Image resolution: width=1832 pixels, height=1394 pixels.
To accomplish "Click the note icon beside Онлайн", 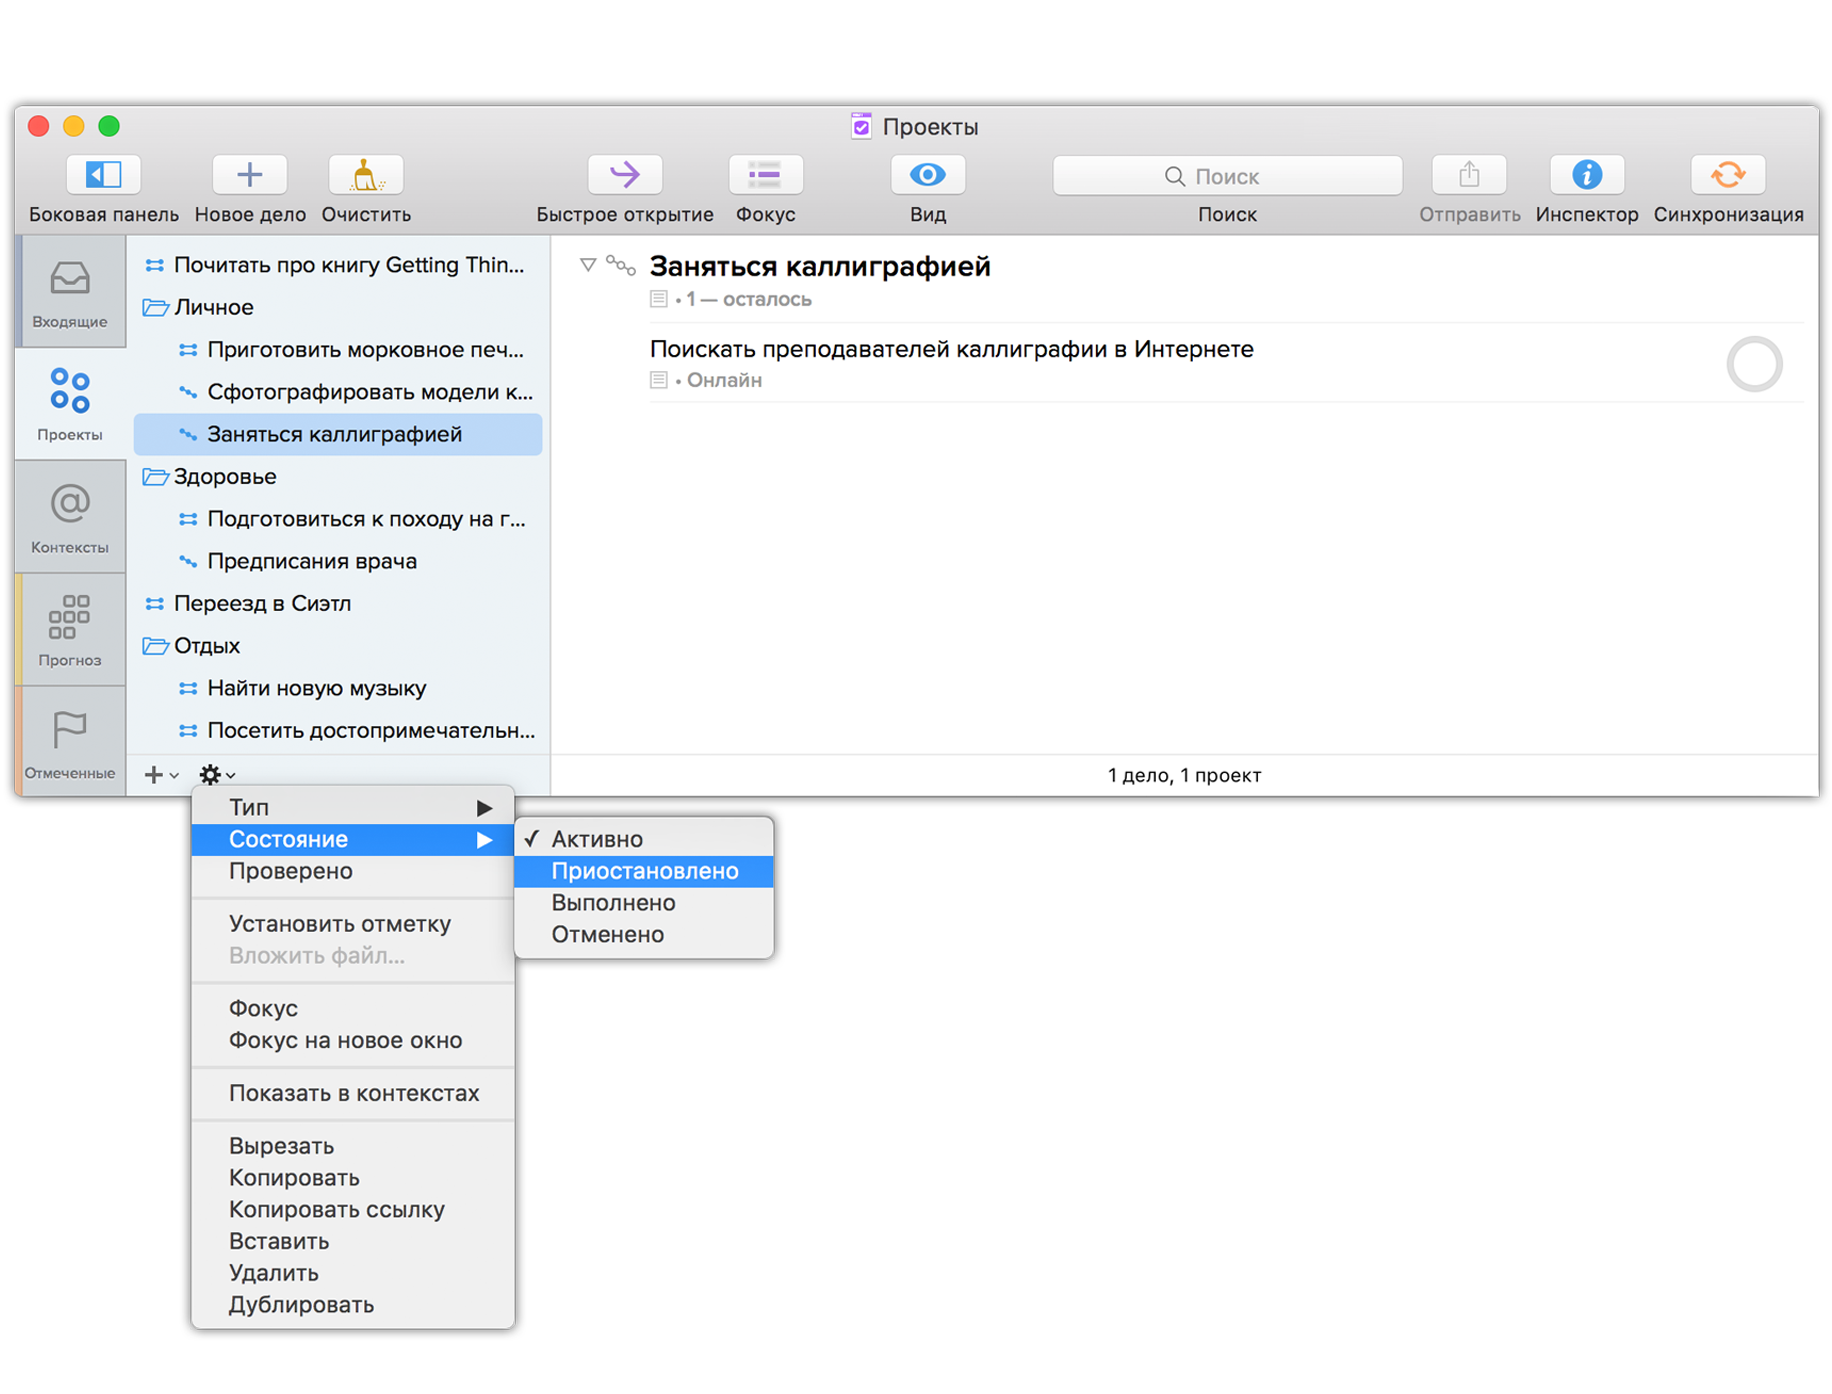I will 658,380.
